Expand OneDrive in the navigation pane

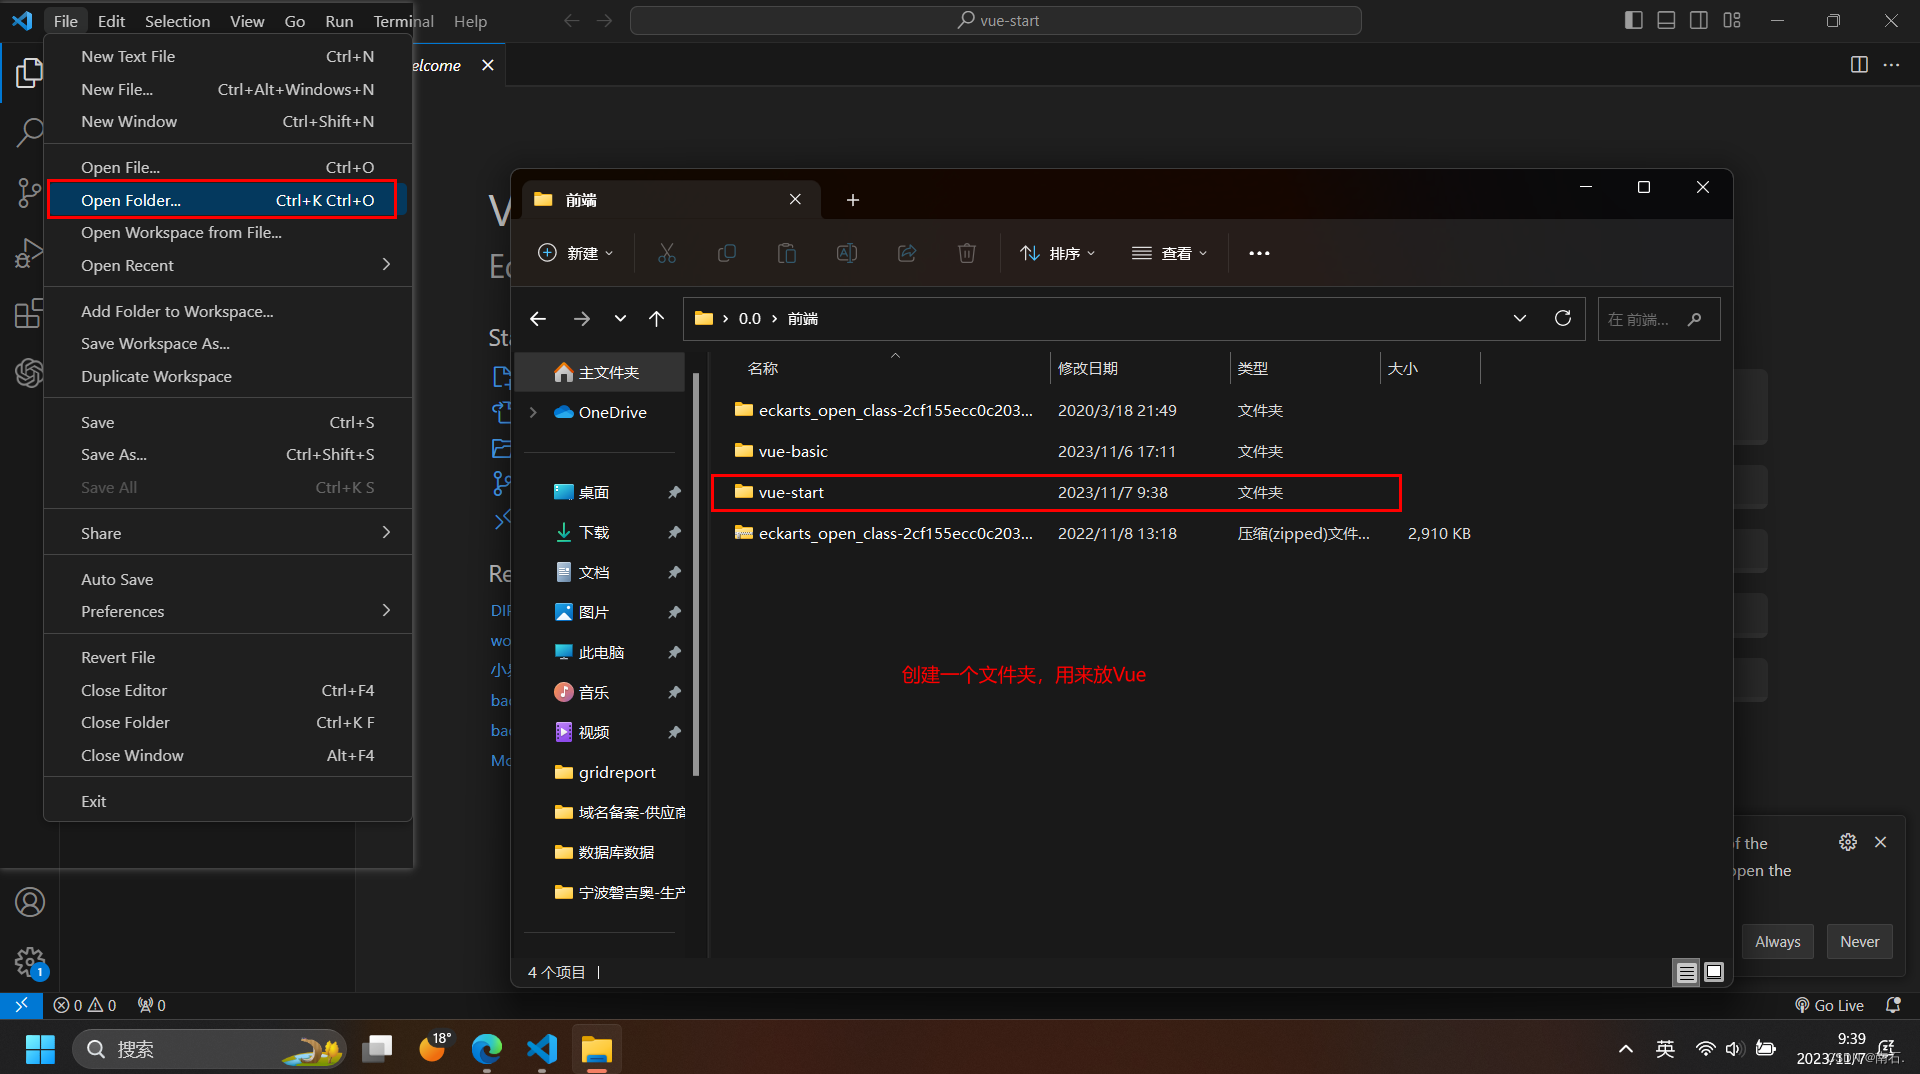533,412
